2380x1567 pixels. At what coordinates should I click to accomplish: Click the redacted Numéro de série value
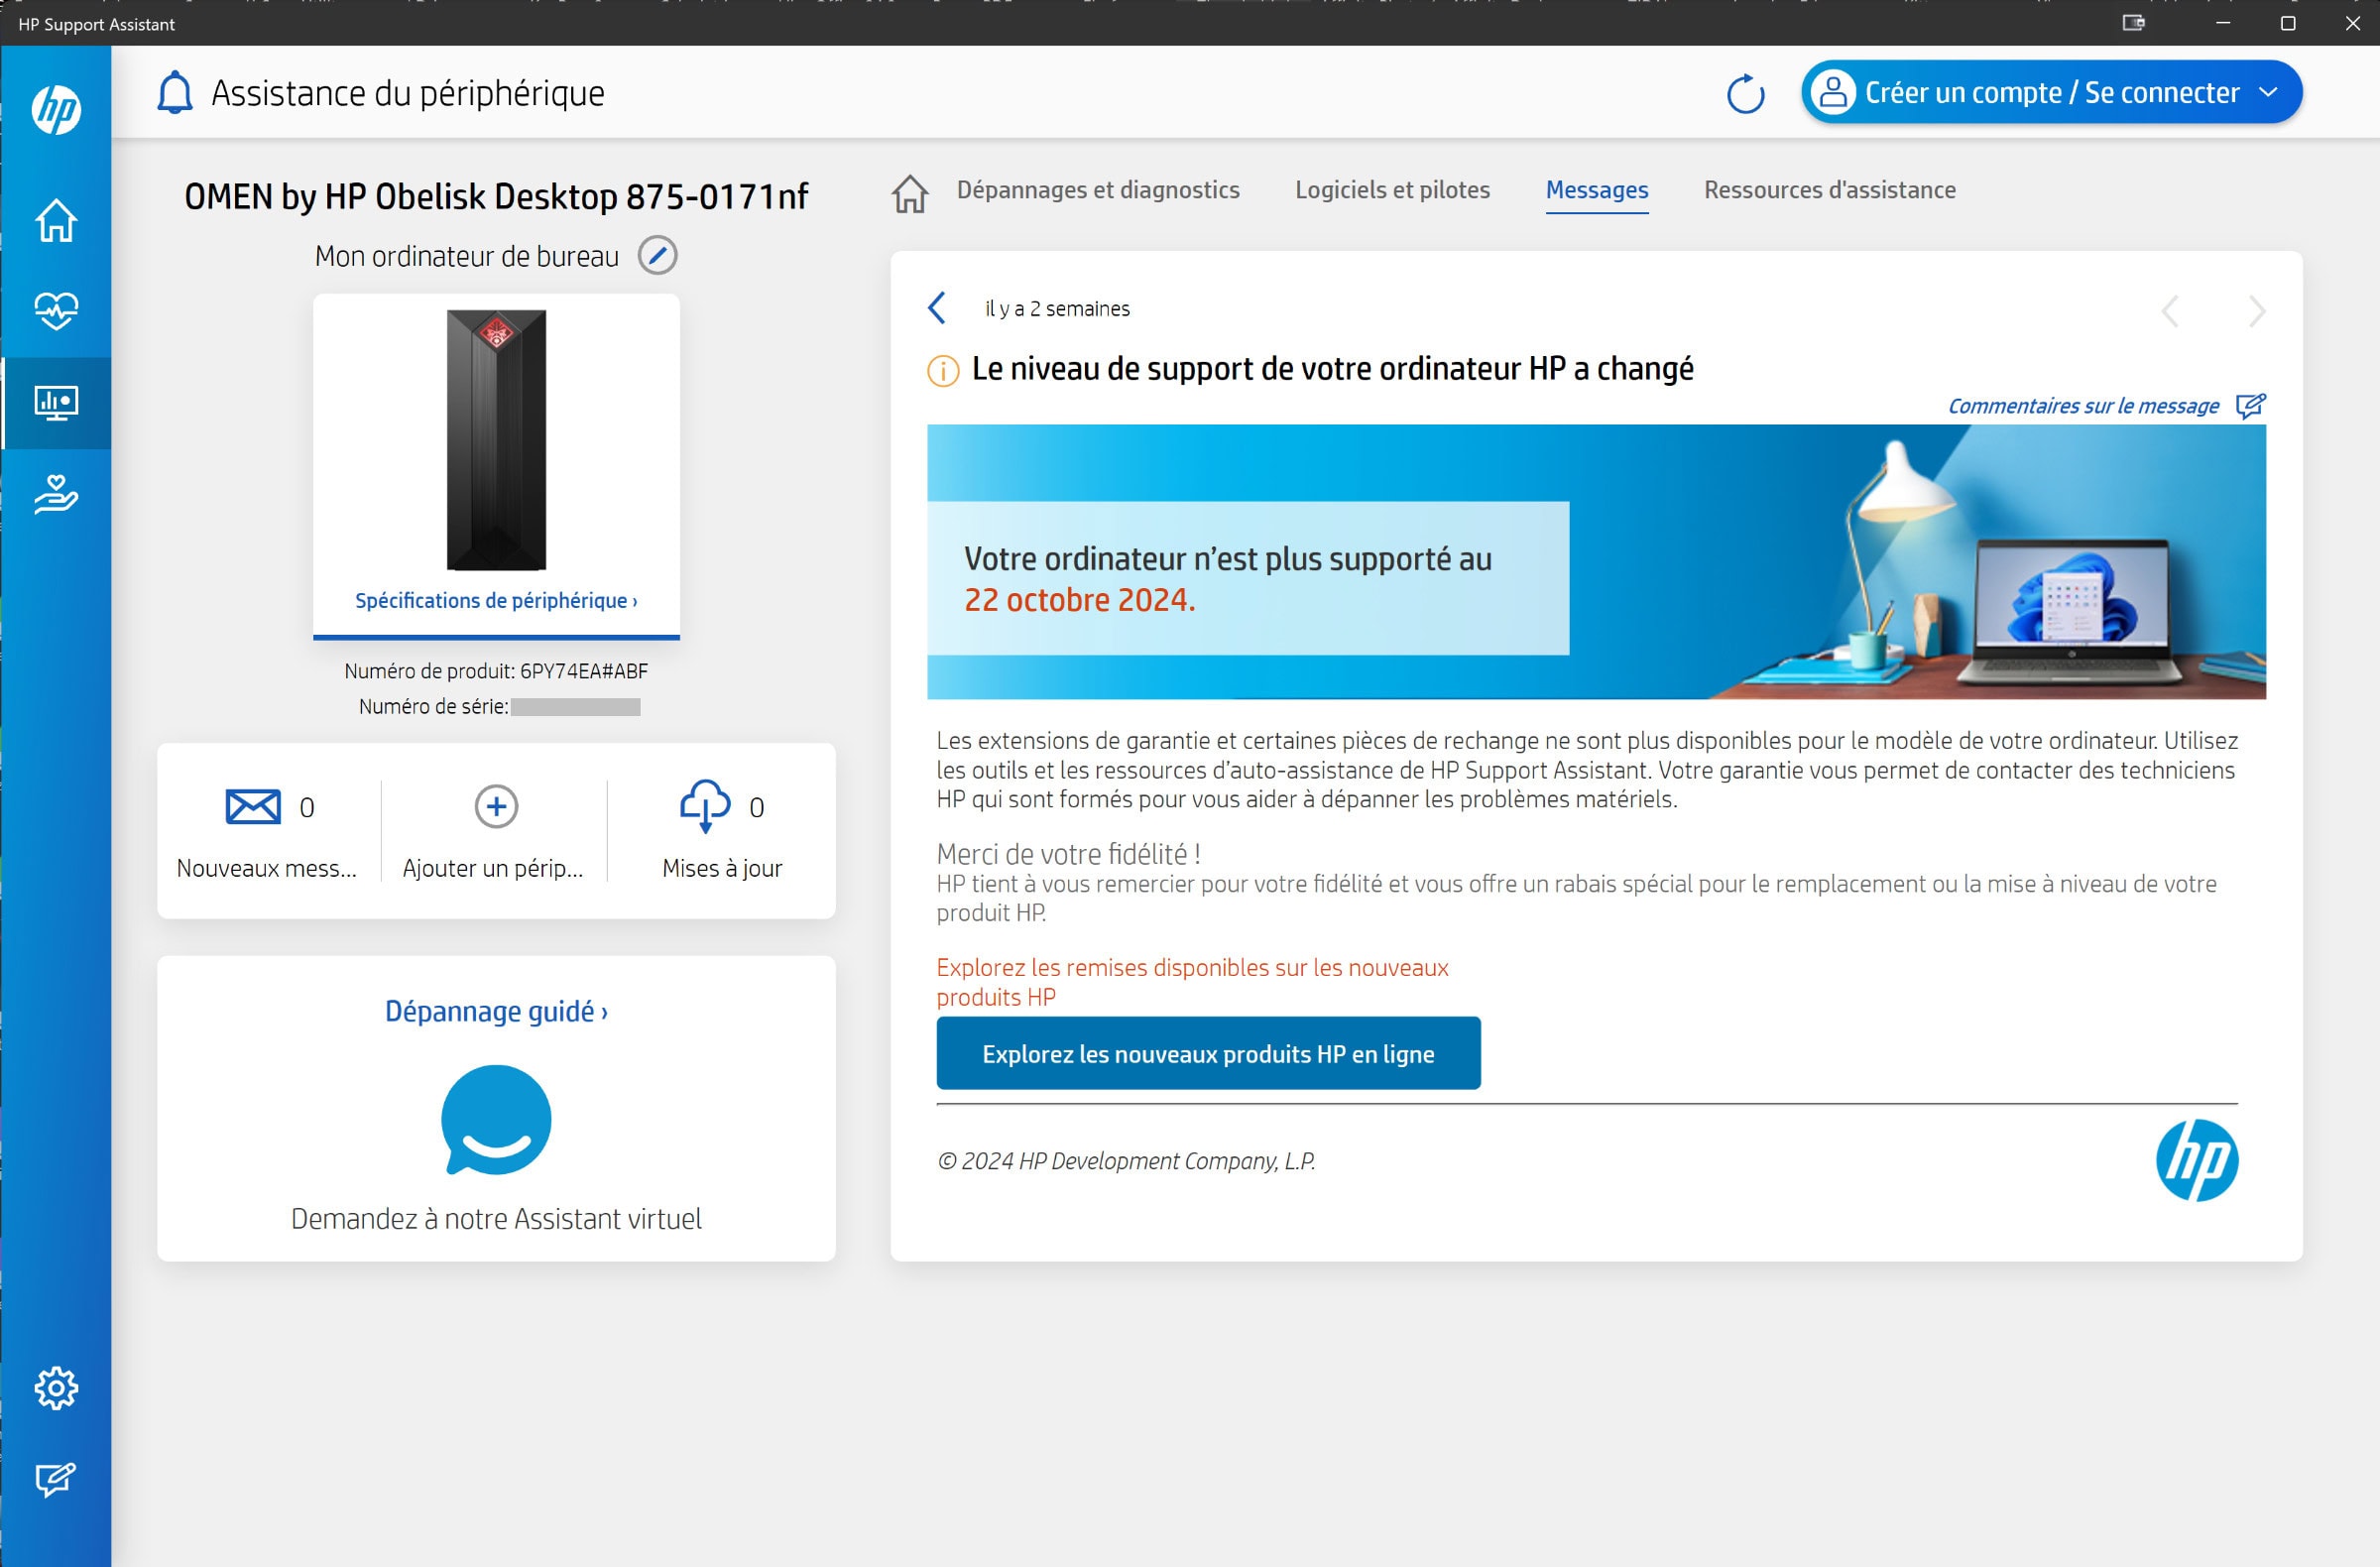575,707
